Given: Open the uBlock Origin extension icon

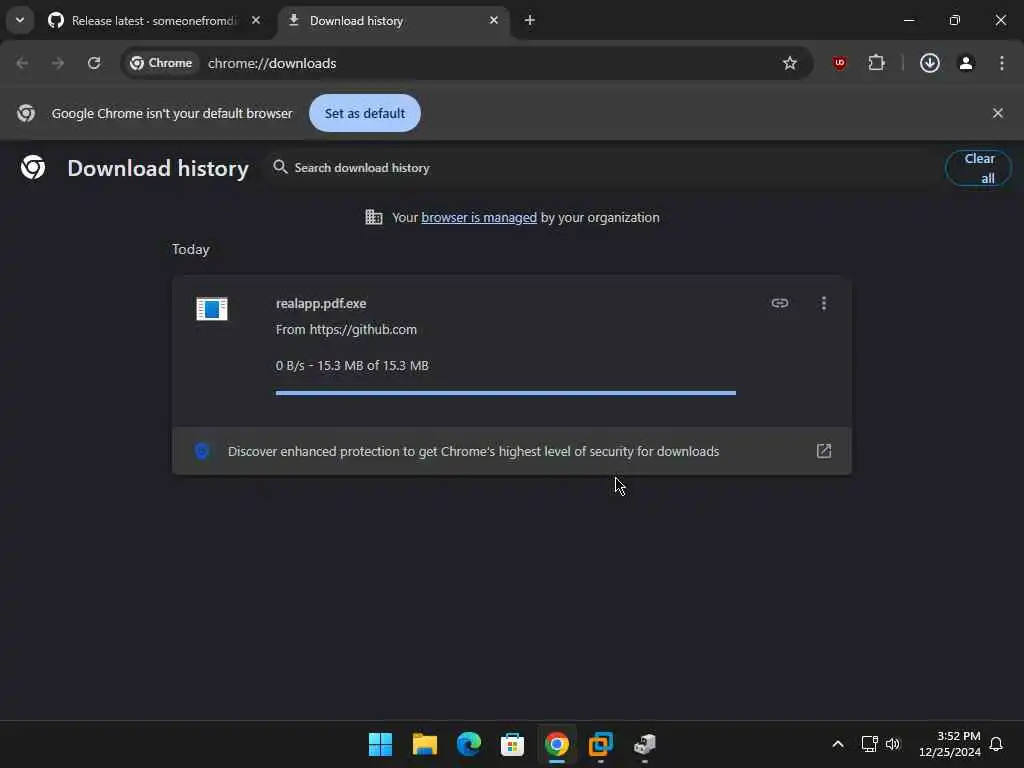Looking at the screenshot, I should coord(839,63).
